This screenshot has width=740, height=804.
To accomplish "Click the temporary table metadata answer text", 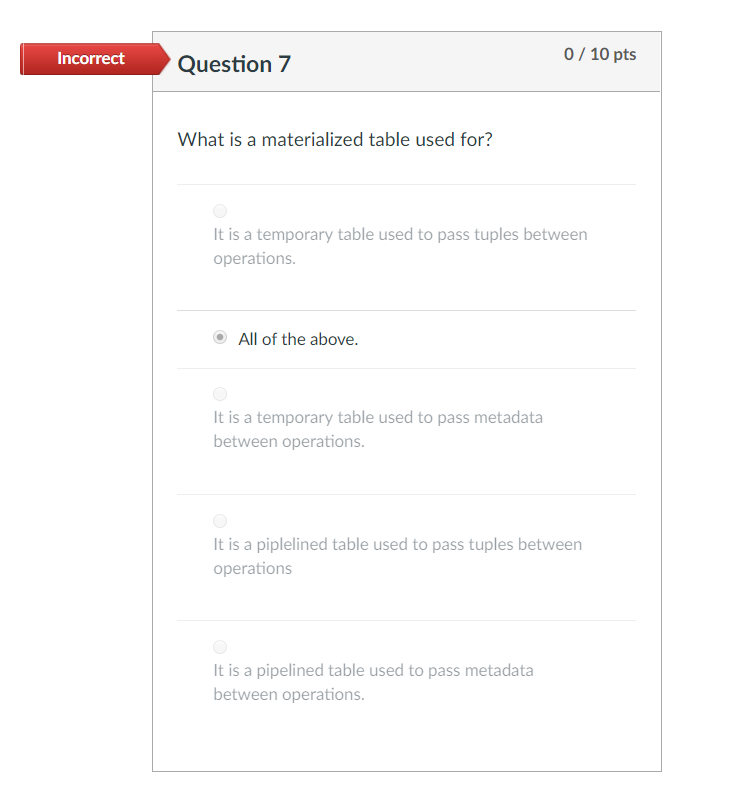I will (x=378, y=428).
